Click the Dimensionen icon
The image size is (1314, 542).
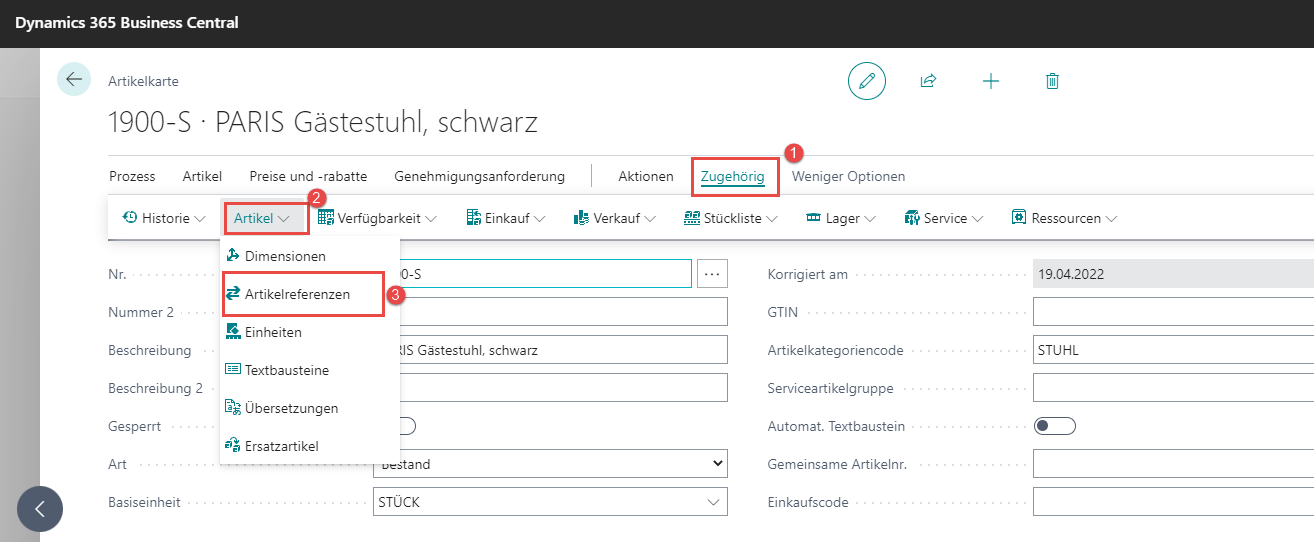[233, 256]
